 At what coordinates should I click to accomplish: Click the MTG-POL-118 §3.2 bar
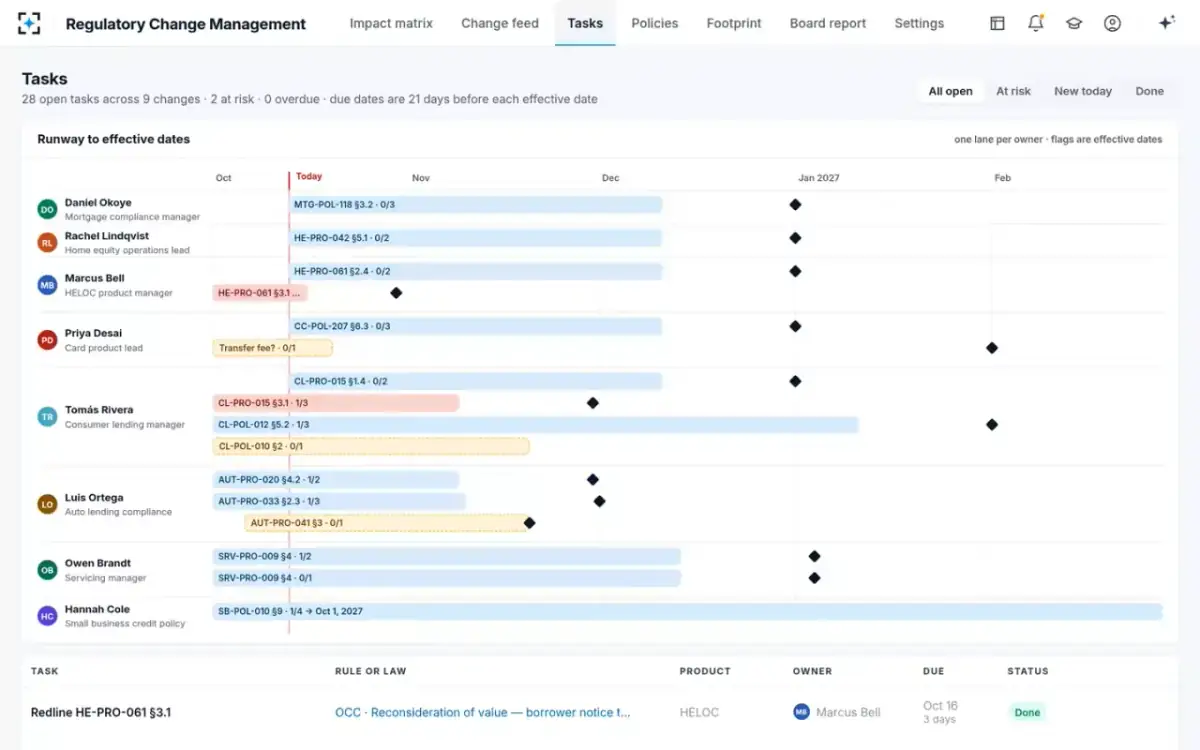476,204
